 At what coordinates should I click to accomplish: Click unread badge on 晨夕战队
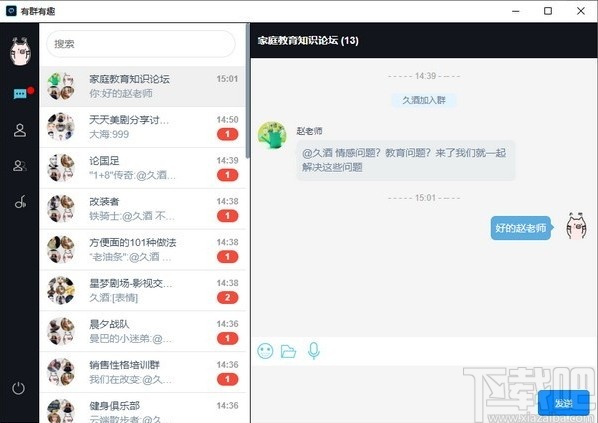coord(228,338)
